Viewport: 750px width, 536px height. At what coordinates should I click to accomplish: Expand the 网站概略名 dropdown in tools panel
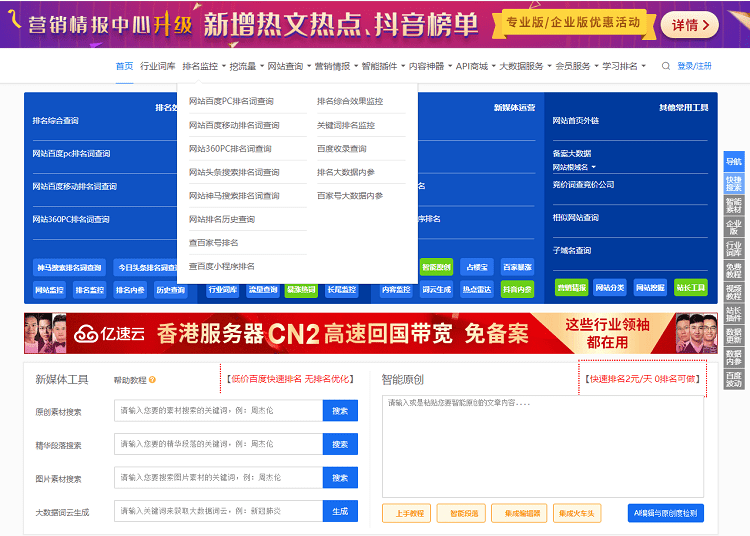[575, 167]
